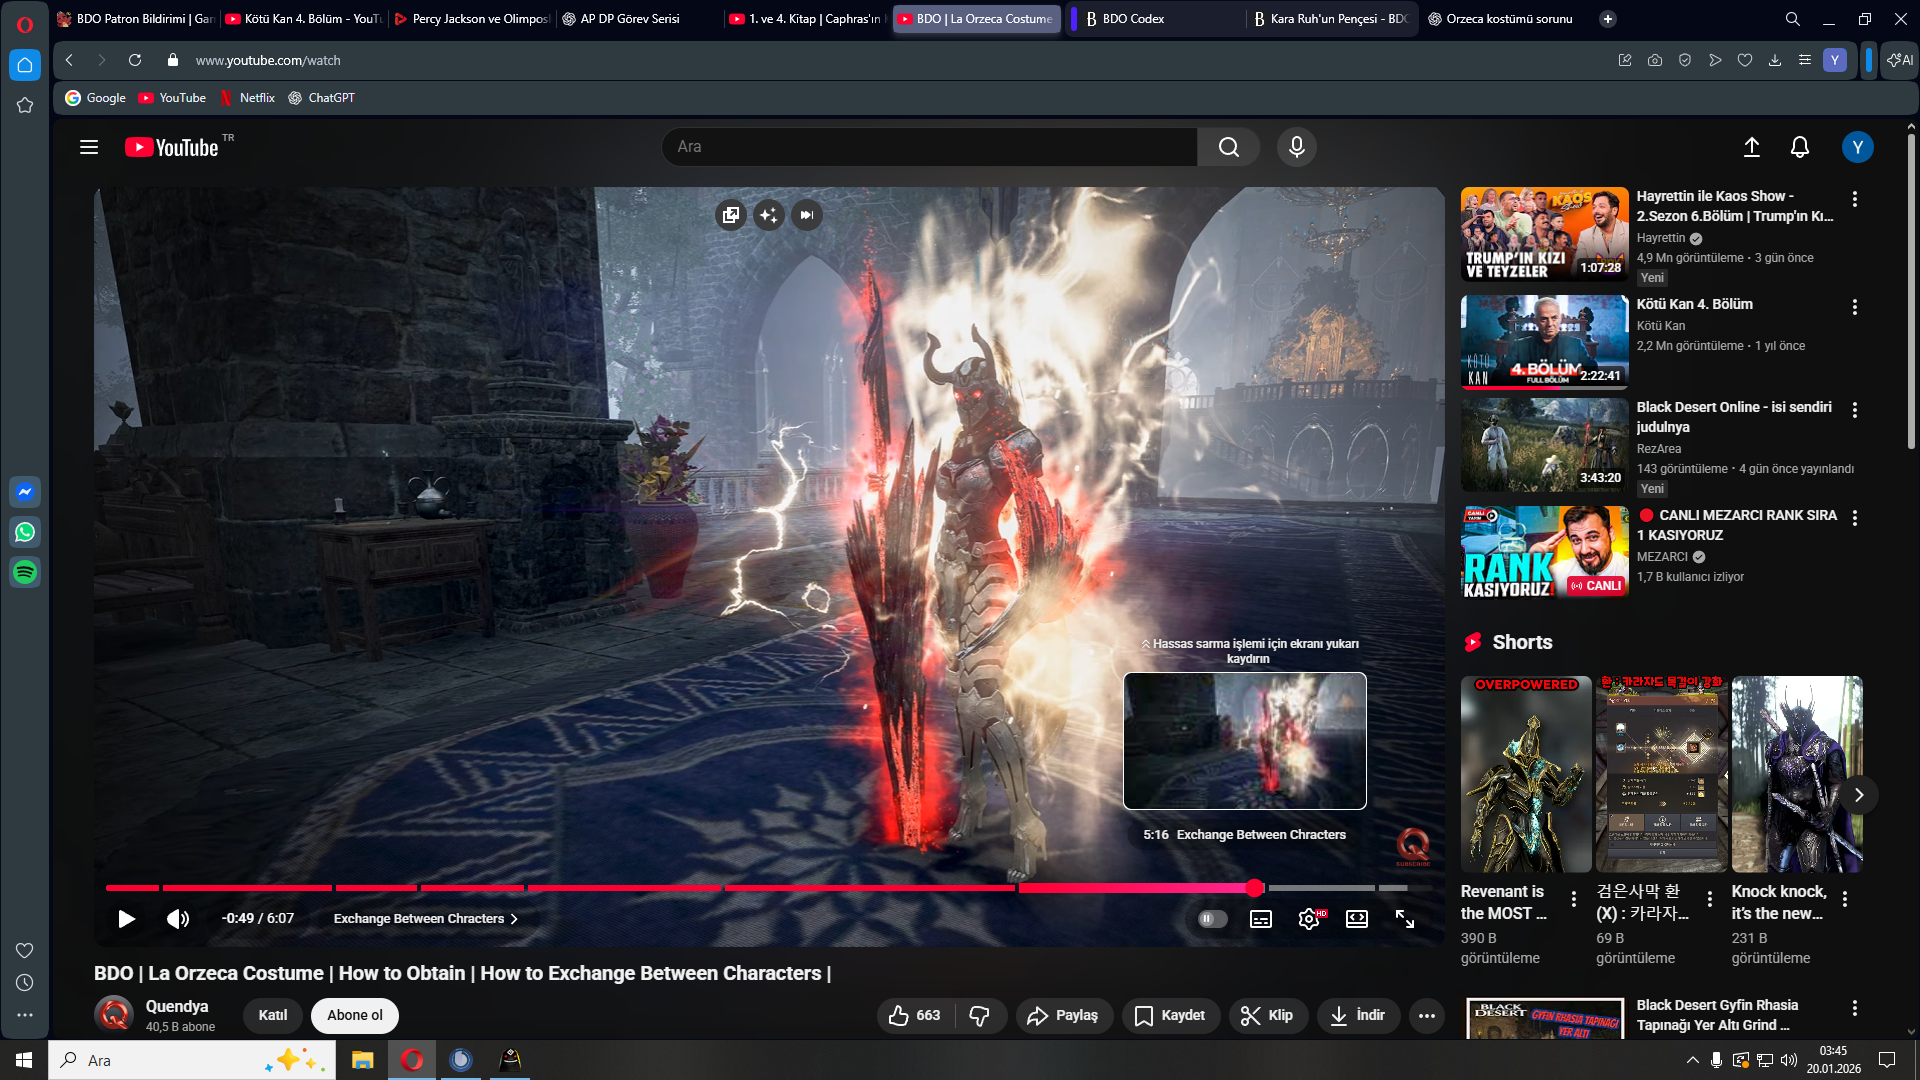The width and height of the screenshot is (1920, 1080).
Task: Open YouTube notifications bell
Action: click(1800, 147)
